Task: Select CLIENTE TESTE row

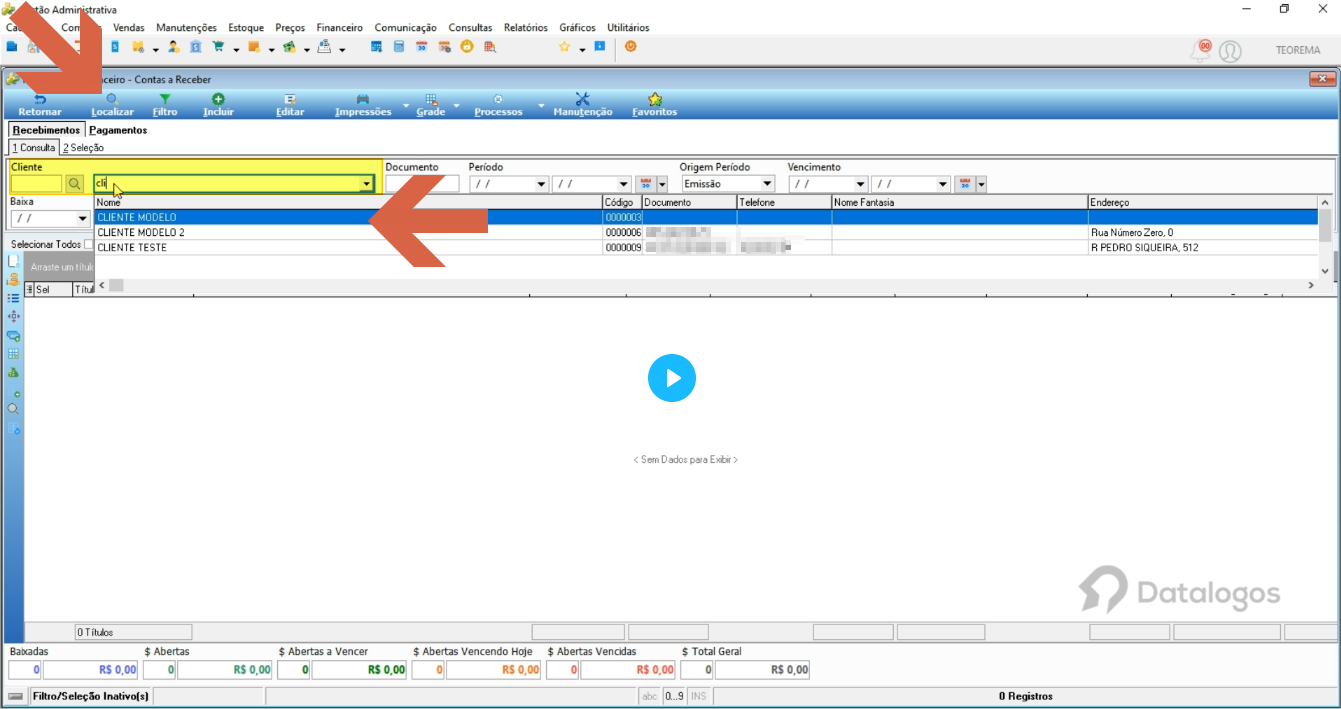Action: 706,247
